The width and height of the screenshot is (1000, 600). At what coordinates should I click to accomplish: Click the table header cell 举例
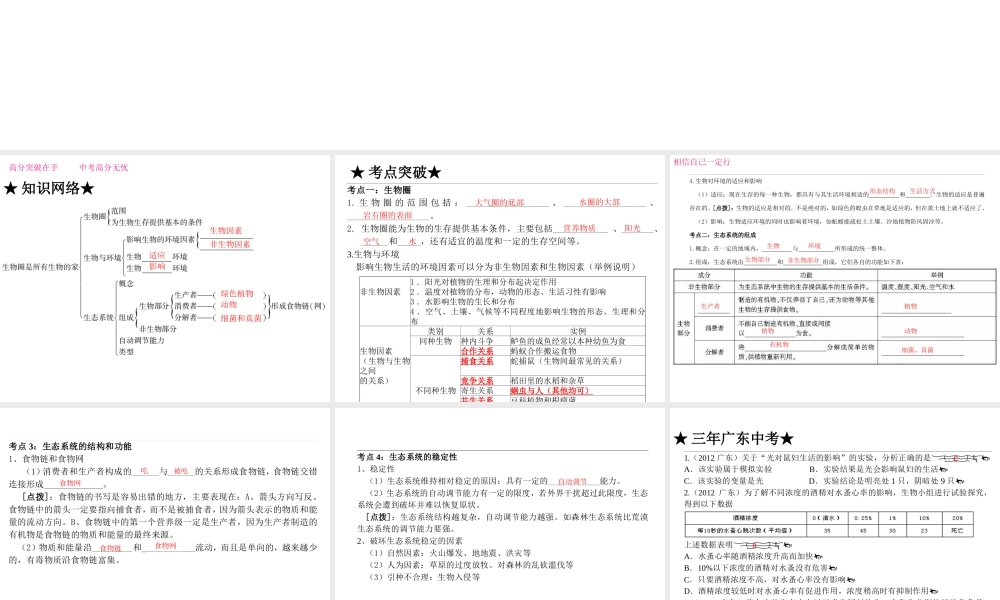(937, 275)
